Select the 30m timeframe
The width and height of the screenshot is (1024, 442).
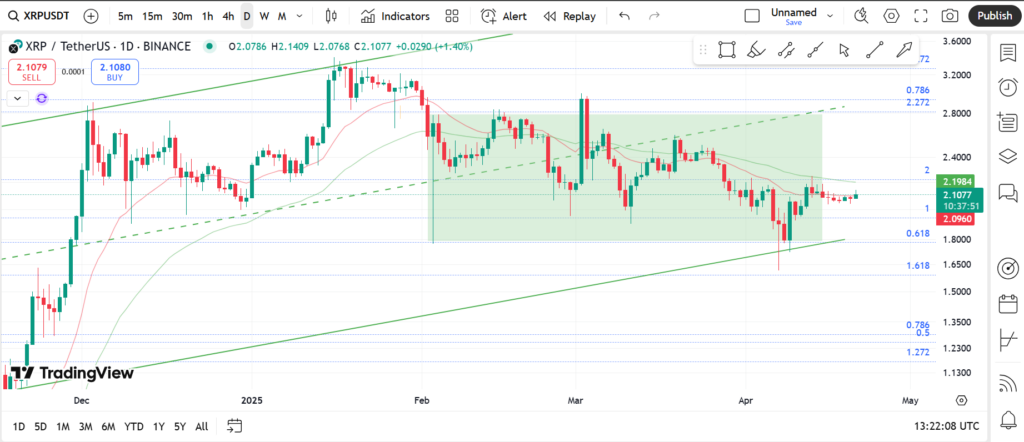click(182, 16)
